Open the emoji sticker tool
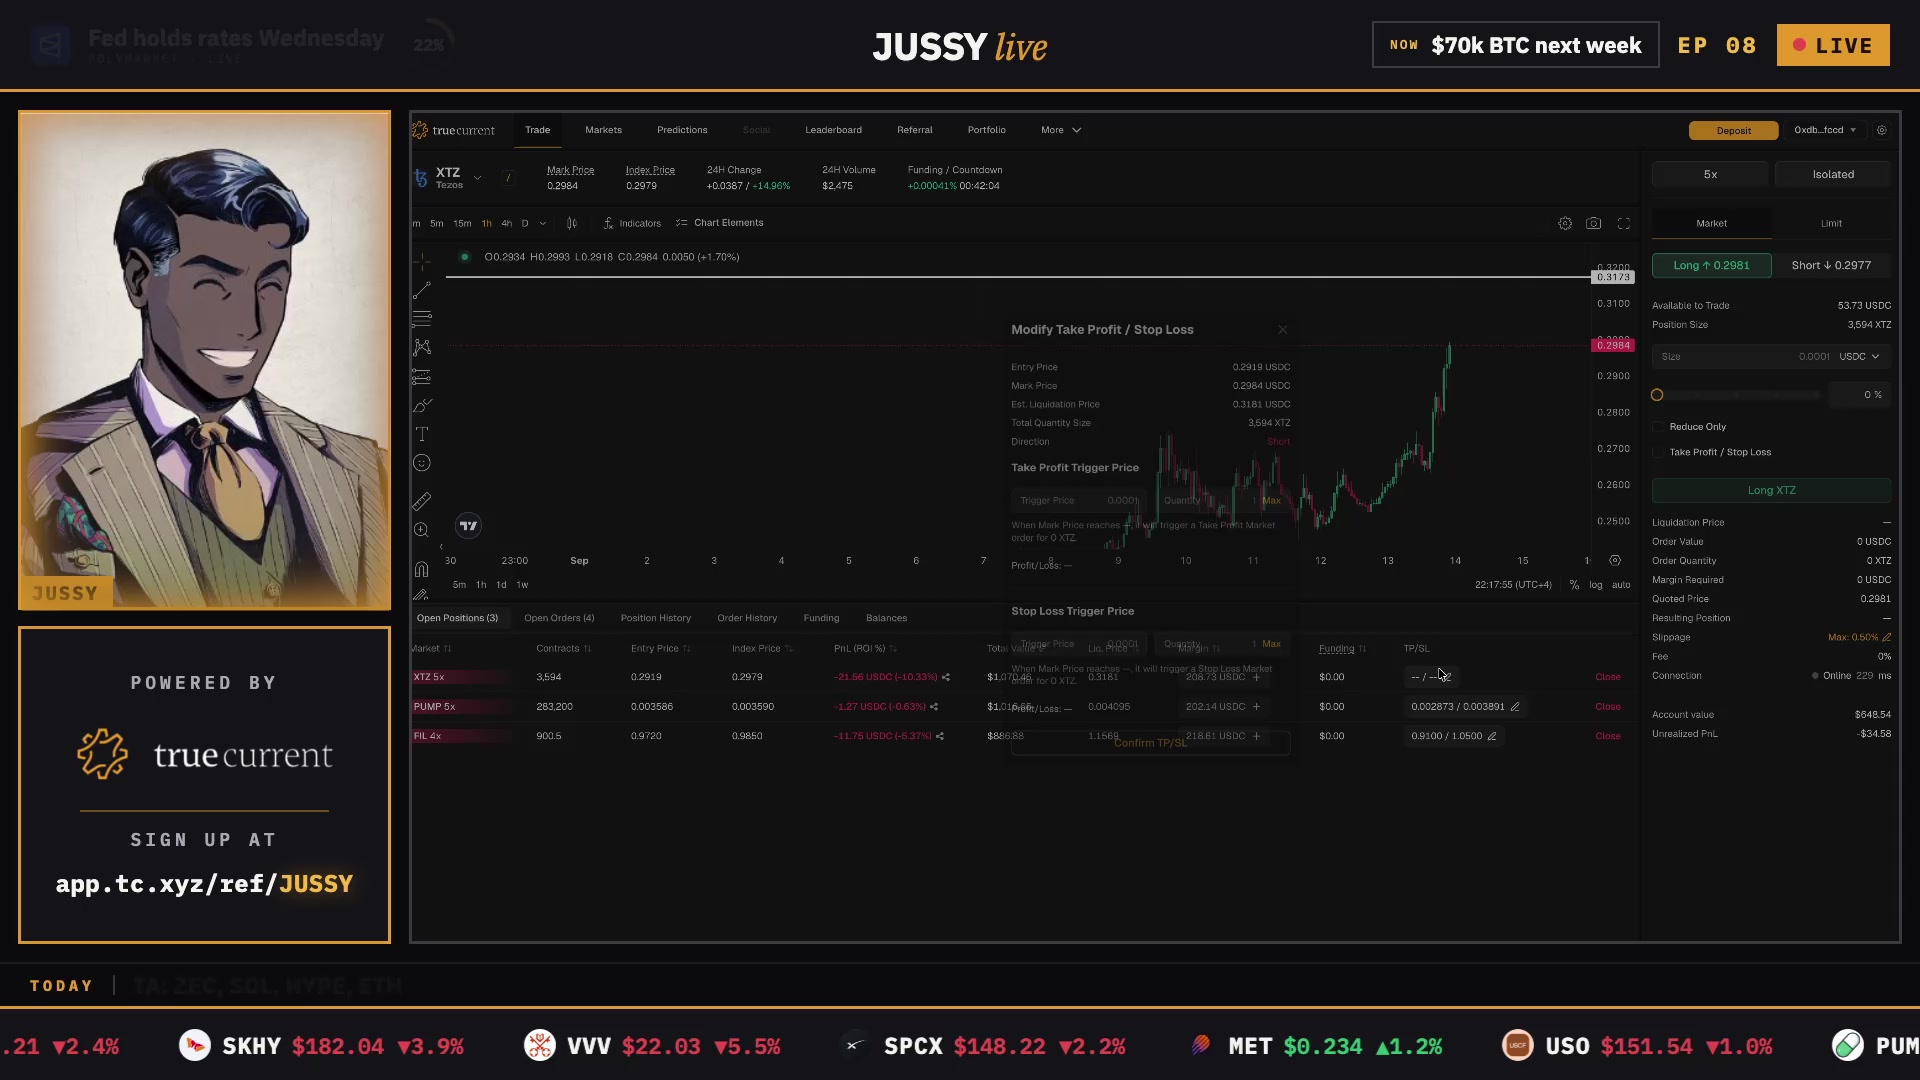Screen dimensions: 1920x1080 point(422,463)
